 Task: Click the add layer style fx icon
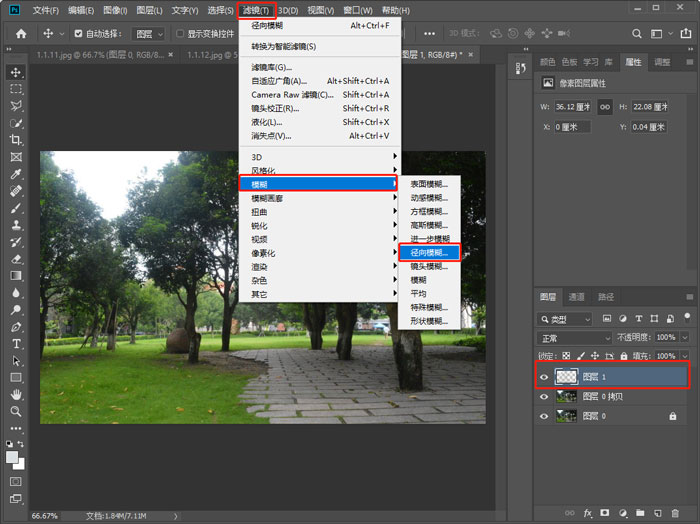click(588, 513)
